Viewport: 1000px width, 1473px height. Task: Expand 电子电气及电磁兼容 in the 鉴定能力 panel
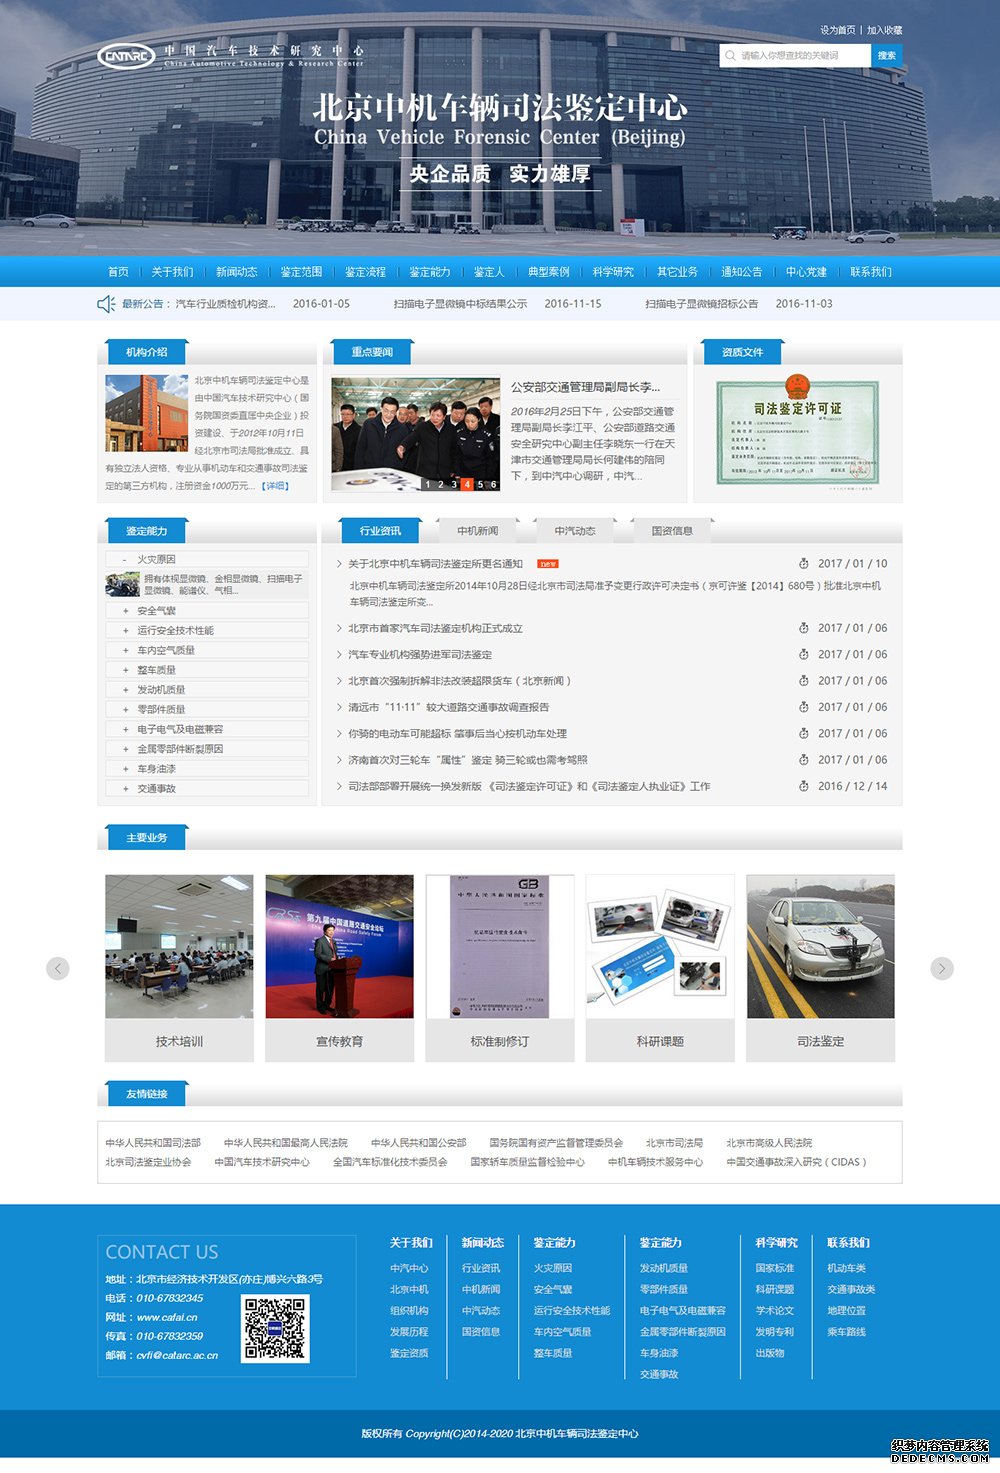point(207,730)
